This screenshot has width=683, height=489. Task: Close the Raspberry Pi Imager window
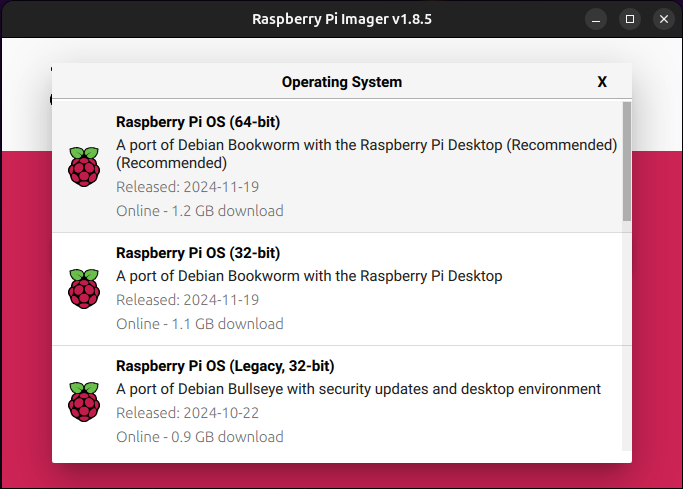coord(664,19)
